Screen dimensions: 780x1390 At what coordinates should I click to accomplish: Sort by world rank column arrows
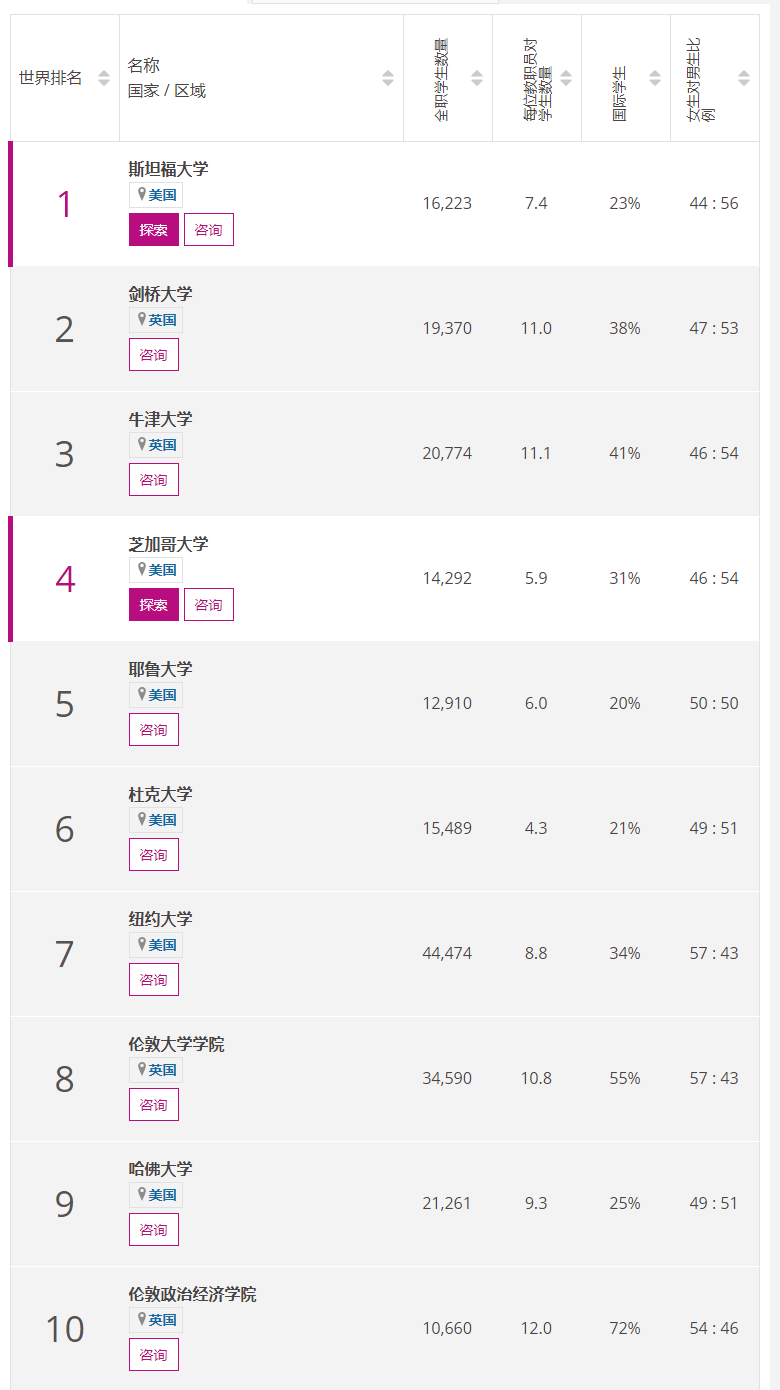(104, 78)
